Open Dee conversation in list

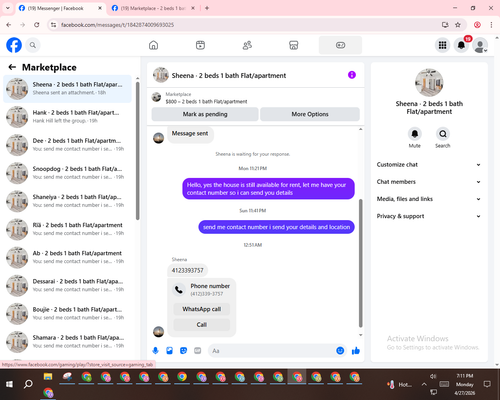coord(67,145)
